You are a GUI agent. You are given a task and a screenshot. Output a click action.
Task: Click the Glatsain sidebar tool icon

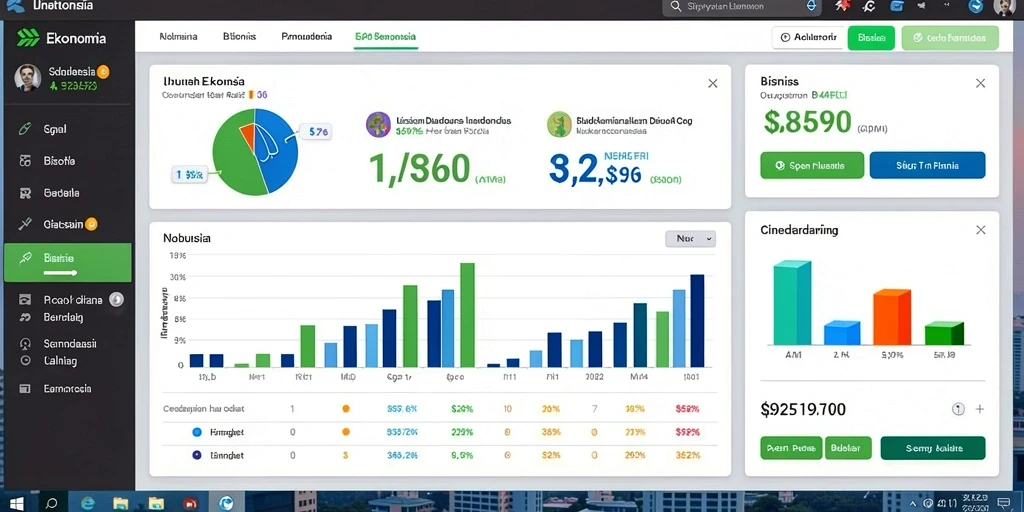[25, 225]
